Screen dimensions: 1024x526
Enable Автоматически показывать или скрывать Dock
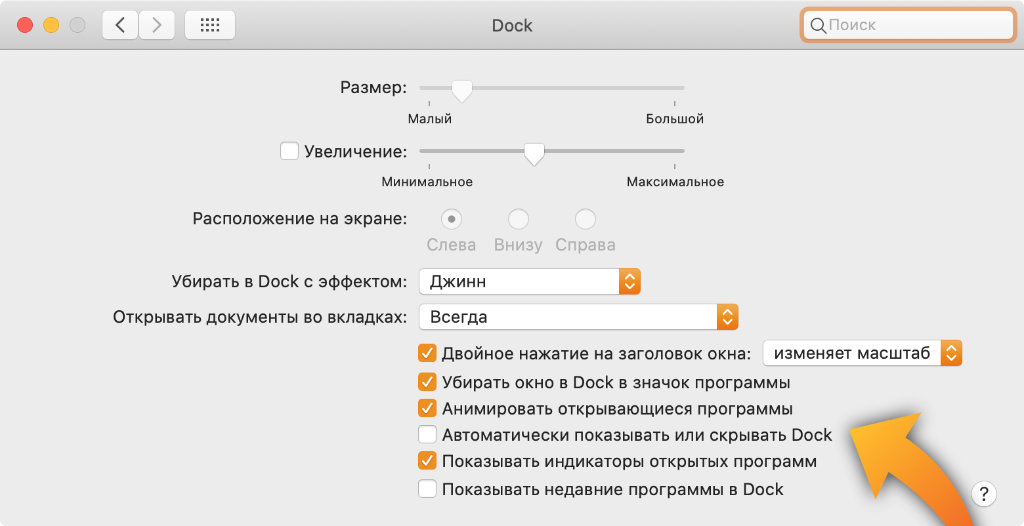[x=428, y=435]
